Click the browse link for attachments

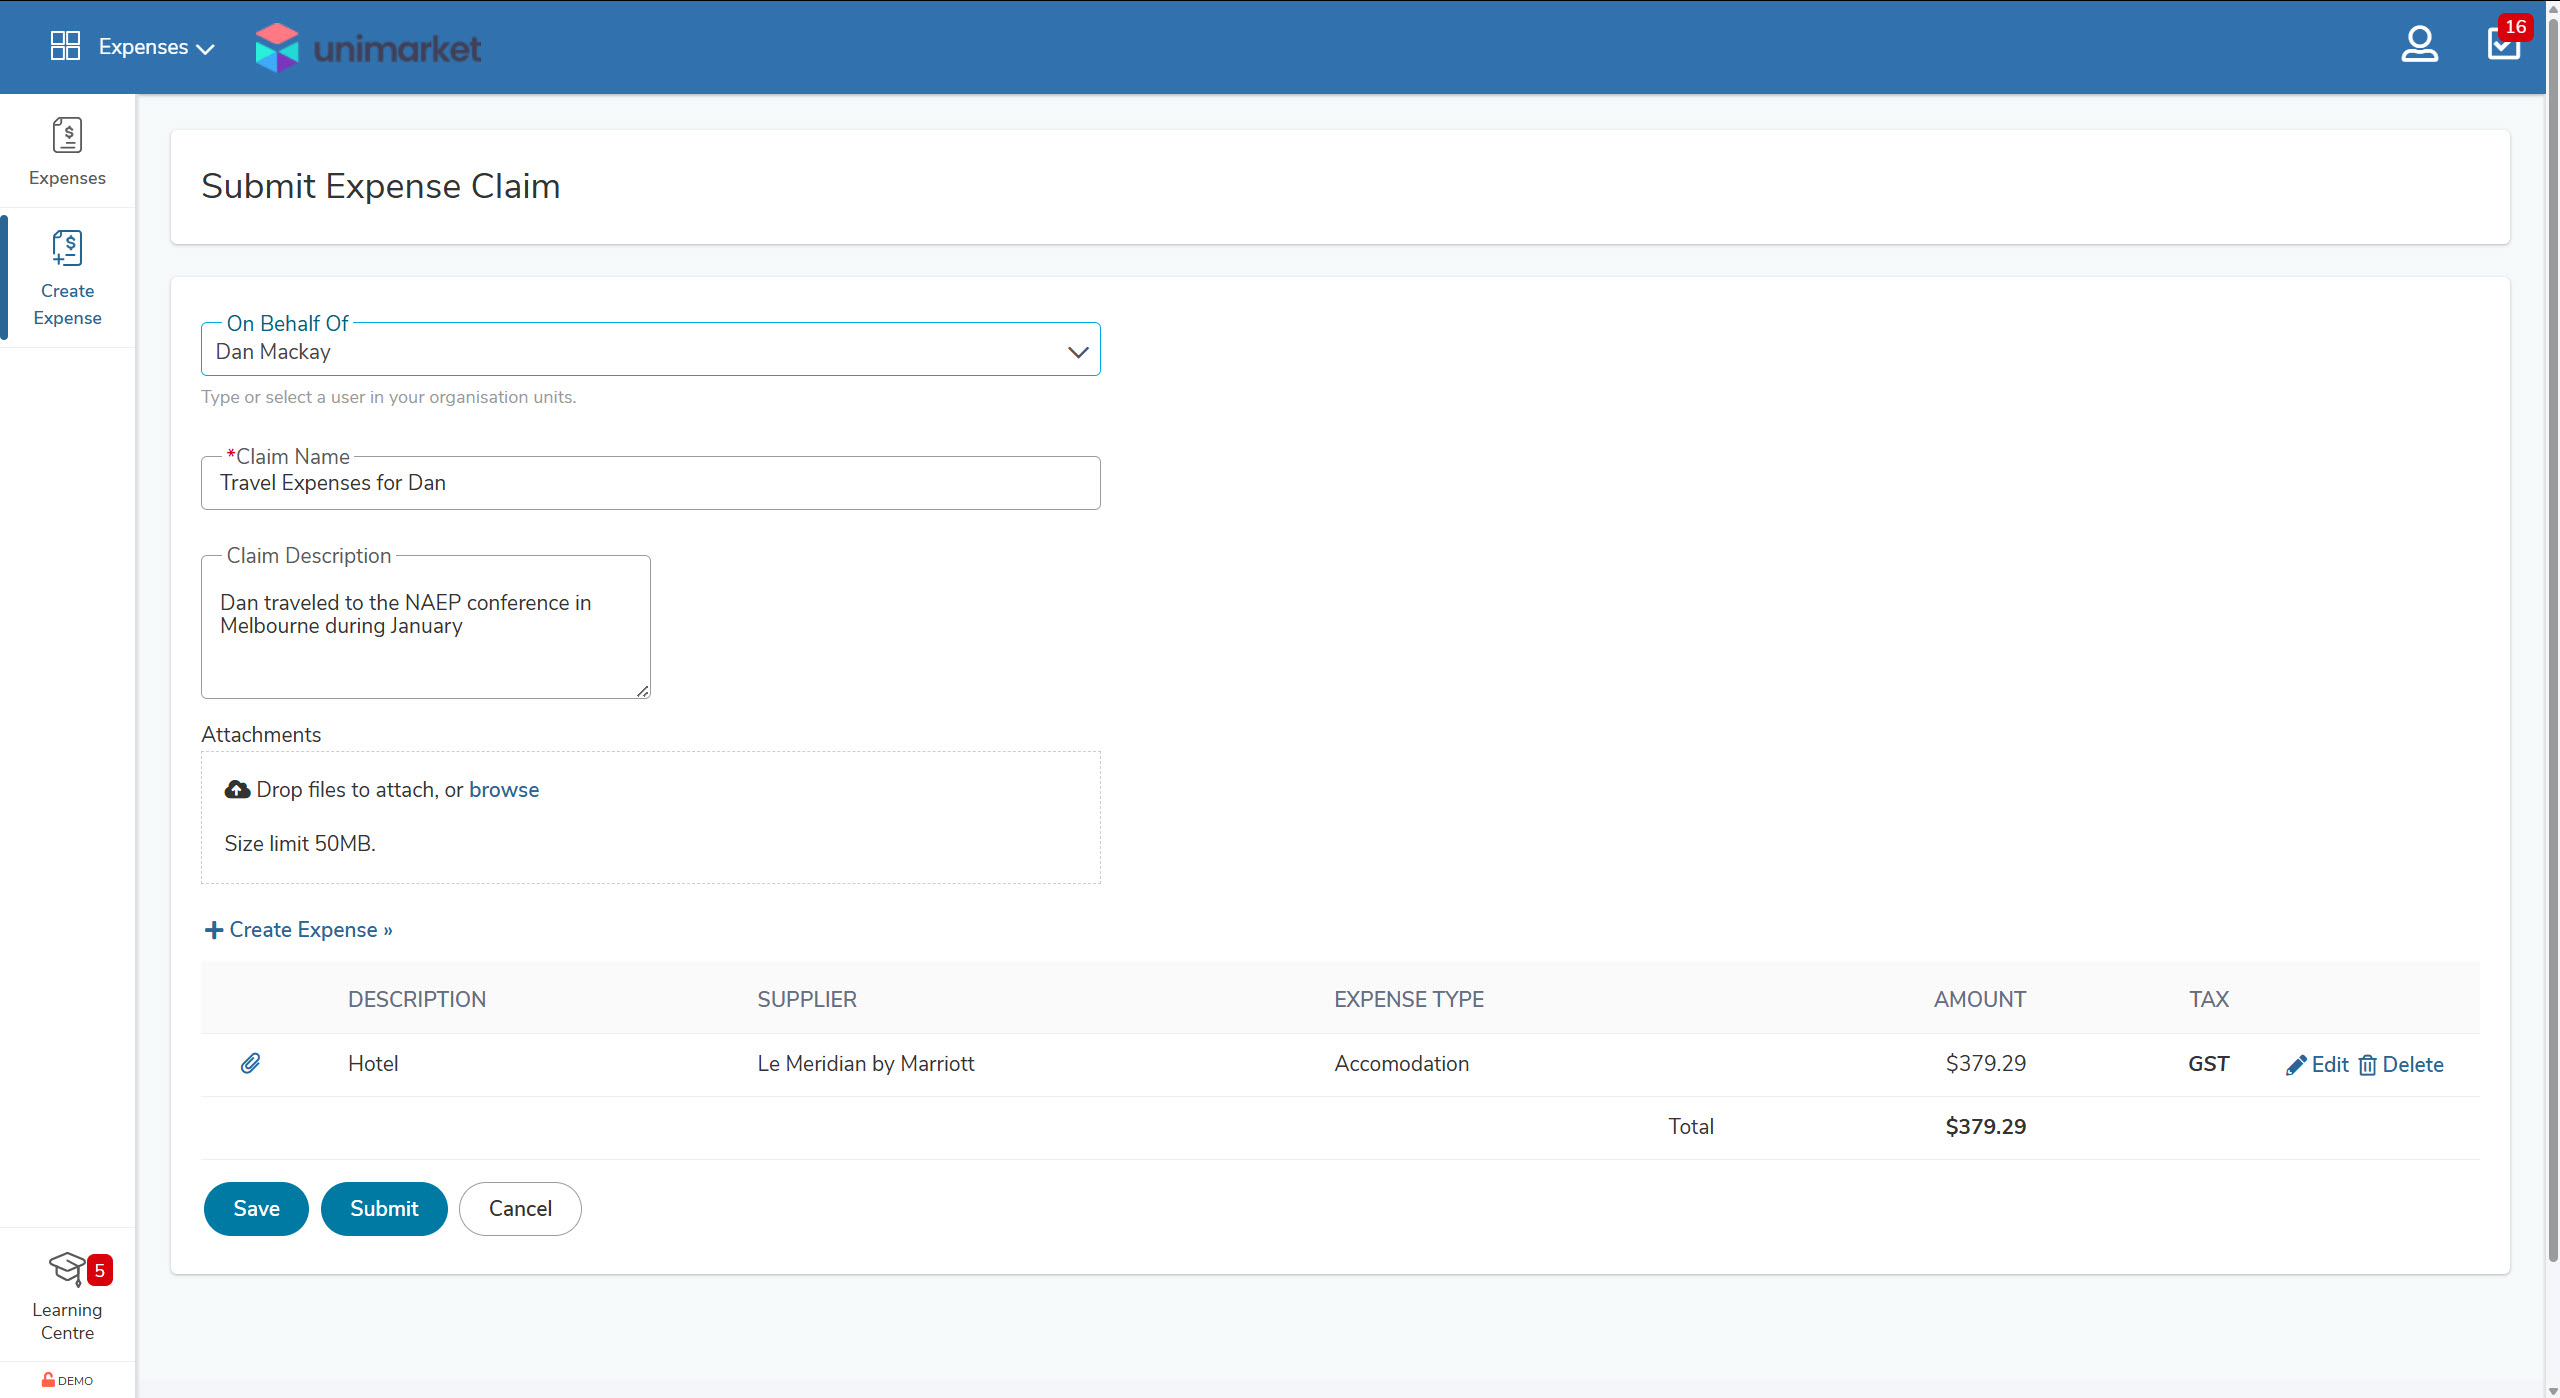click(504, 790)
